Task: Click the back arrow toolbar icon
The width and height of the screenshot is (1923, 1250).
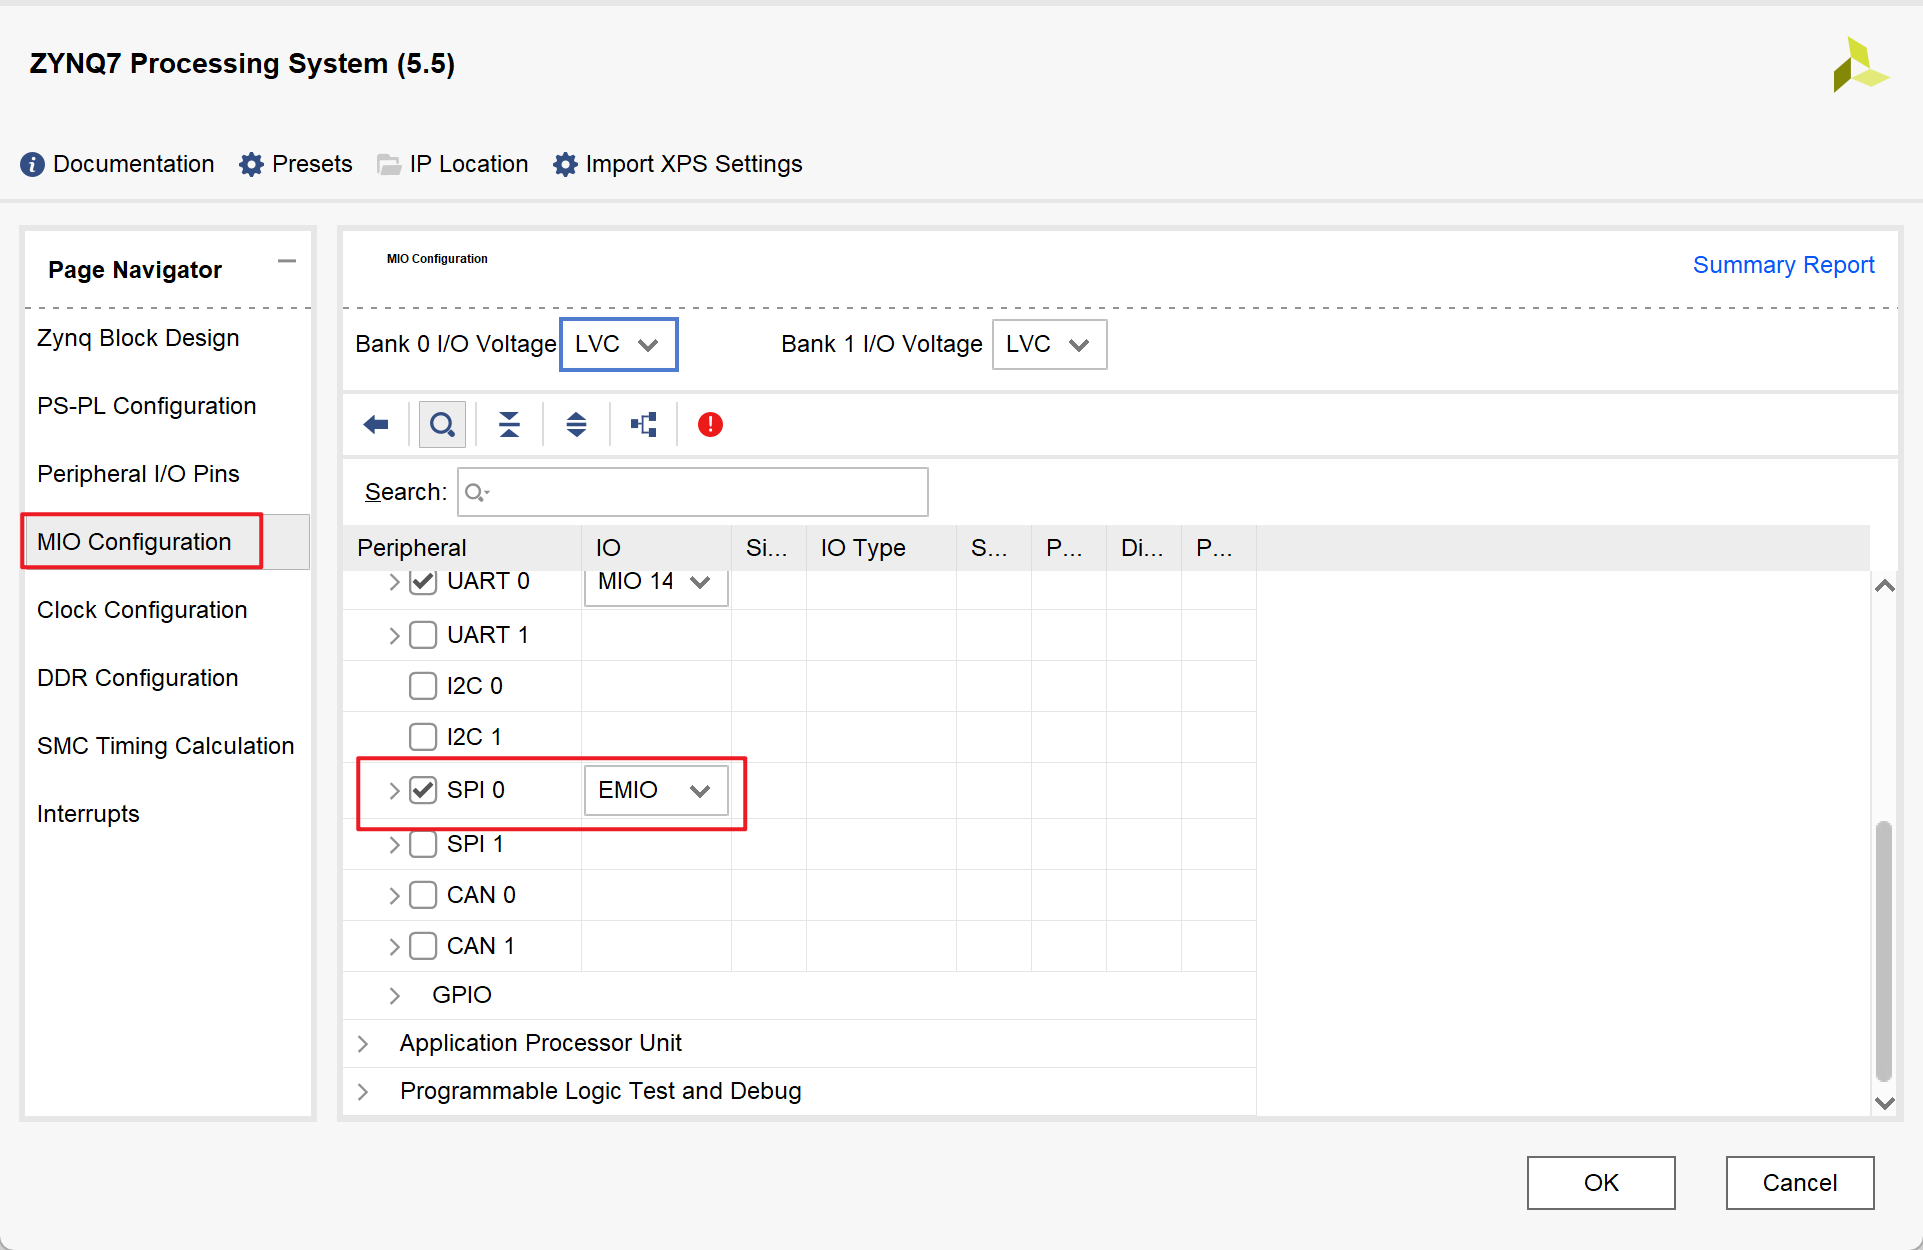Action: coord(376,425)
